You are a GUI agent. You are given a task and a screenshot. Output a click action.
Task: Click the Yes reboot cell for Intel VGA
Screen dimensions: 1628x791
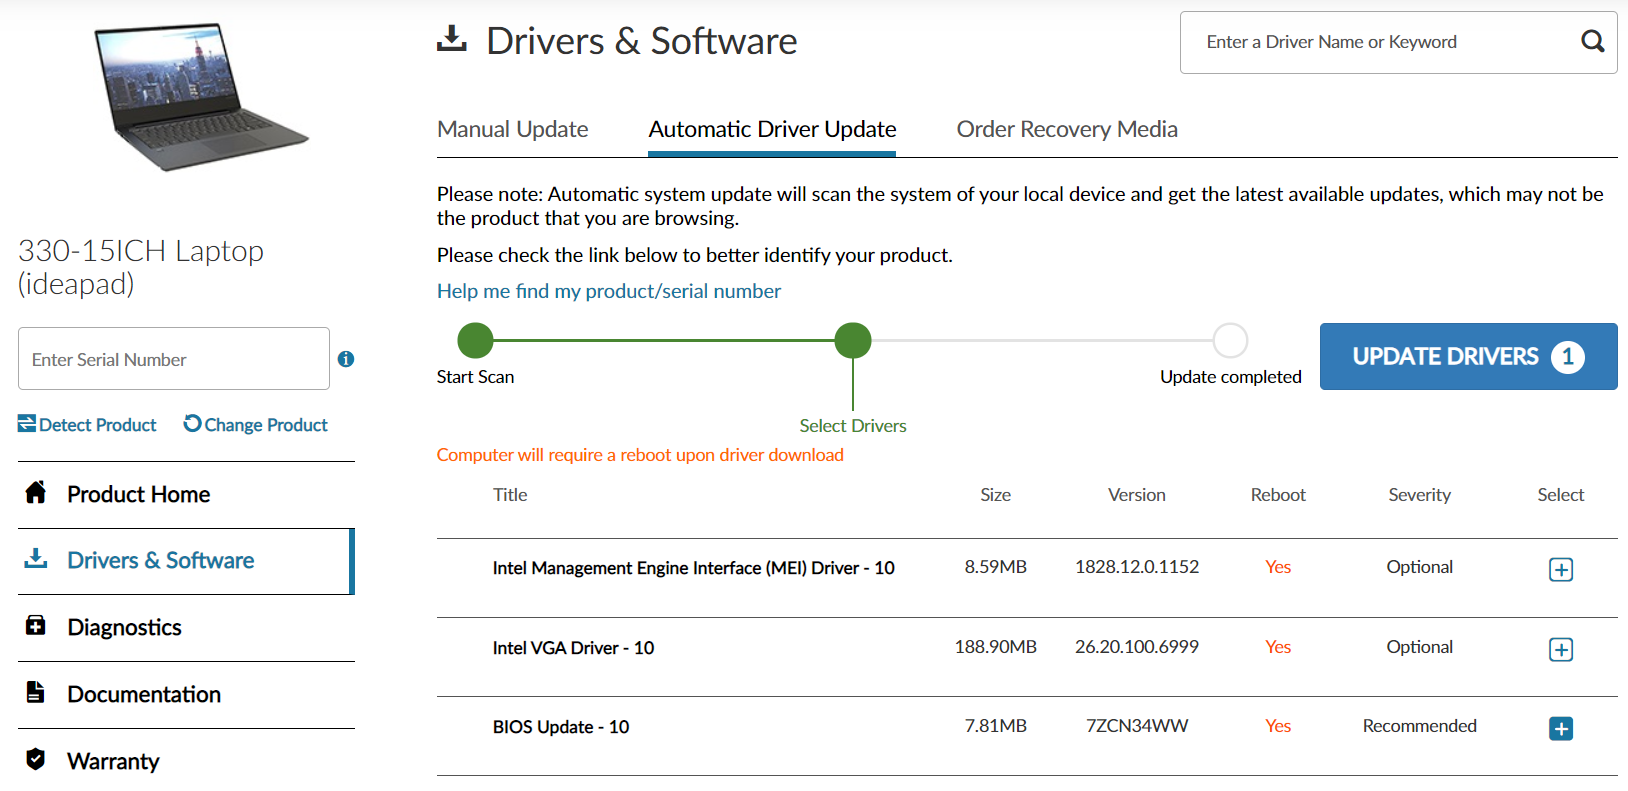[1278, 647]
